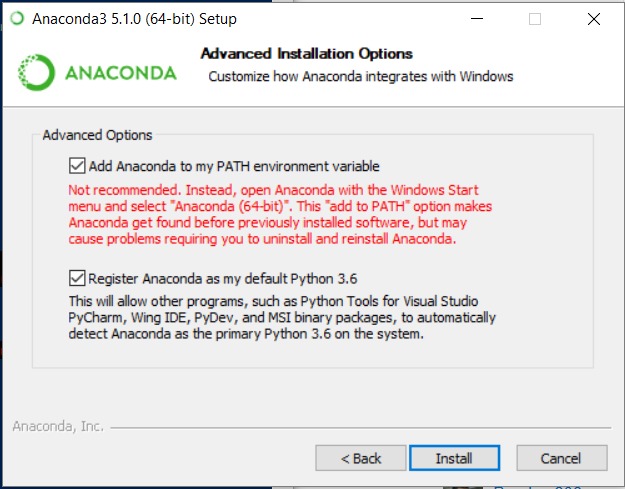Click the Python Tools for Visual Studio description
The height and width of the screenshot is (489, 625).
282,317
